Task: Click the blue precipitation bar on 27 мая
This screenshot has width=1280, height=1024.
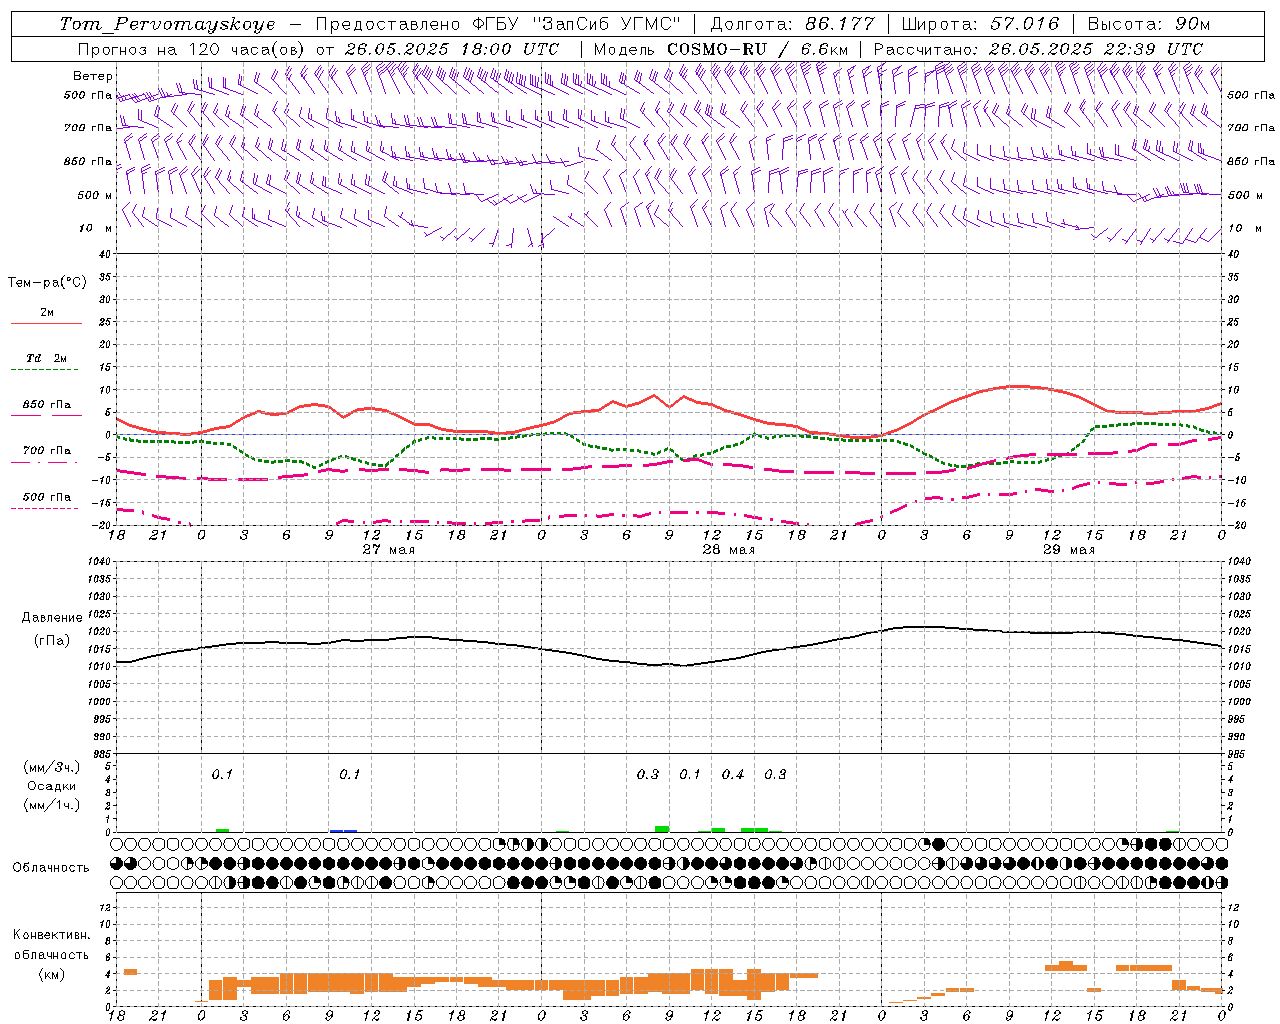Action: [344, 830]
